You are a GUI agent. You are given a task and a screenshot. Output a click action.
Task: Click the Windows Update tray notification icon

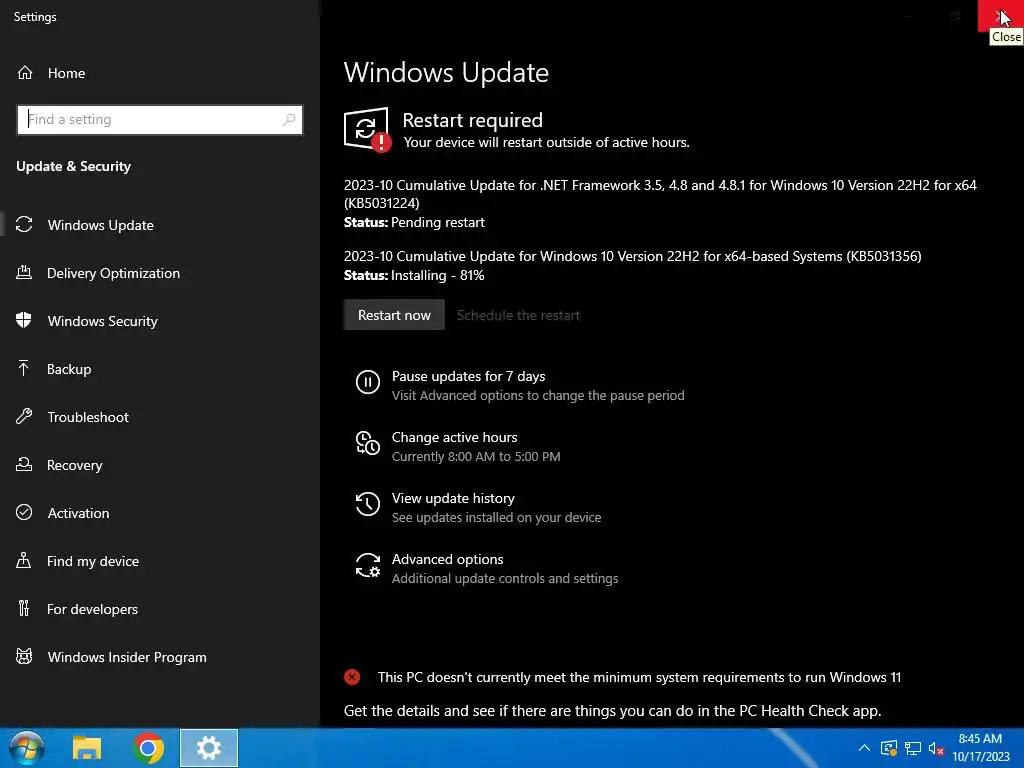click(x=889, y=748)
